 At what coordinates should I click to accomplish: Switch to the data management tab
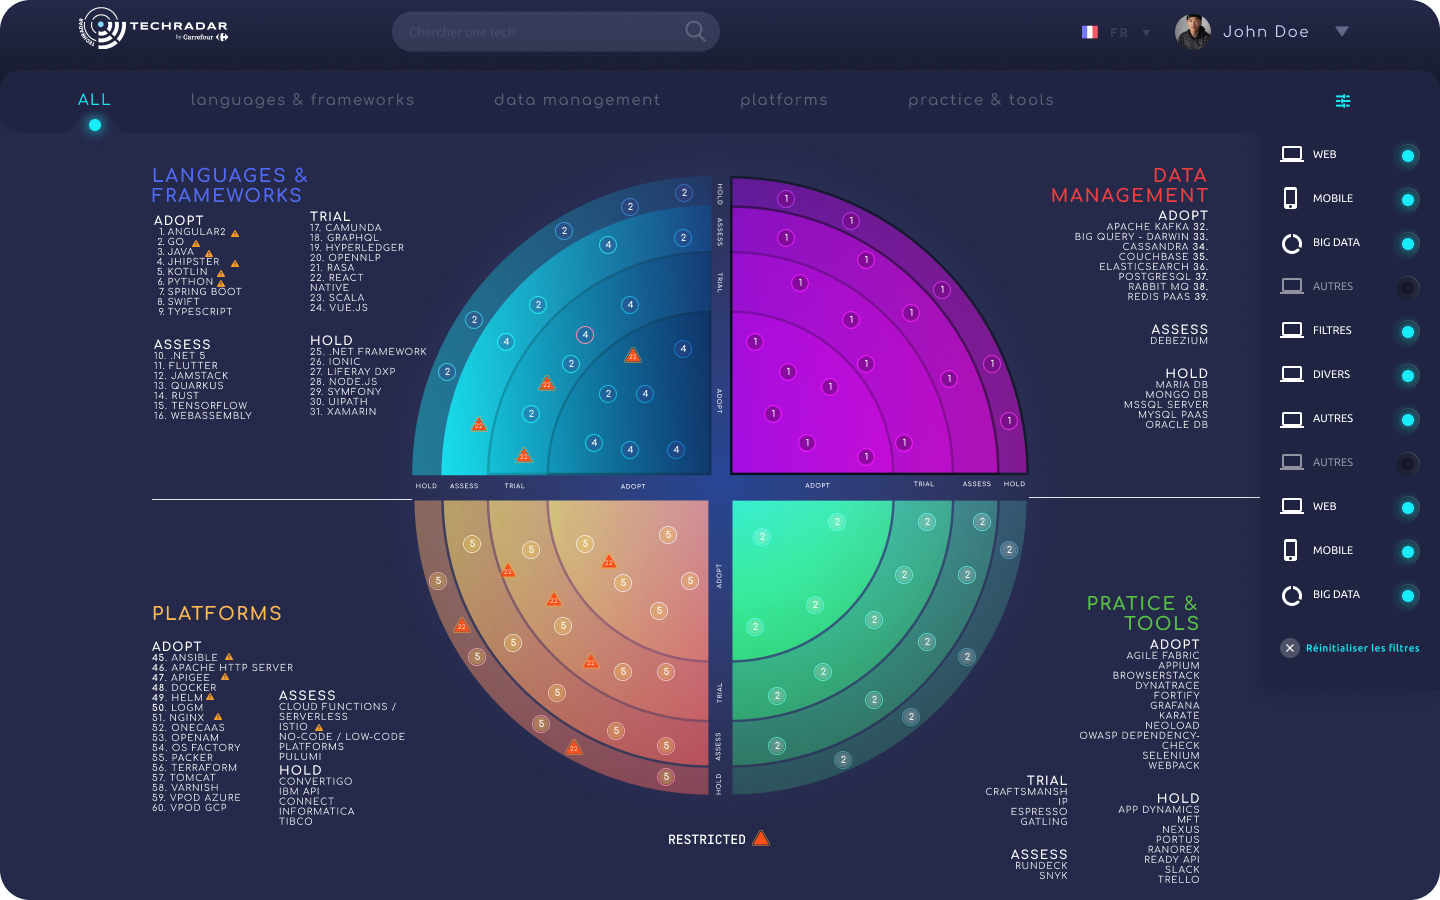tap(577, 100)
